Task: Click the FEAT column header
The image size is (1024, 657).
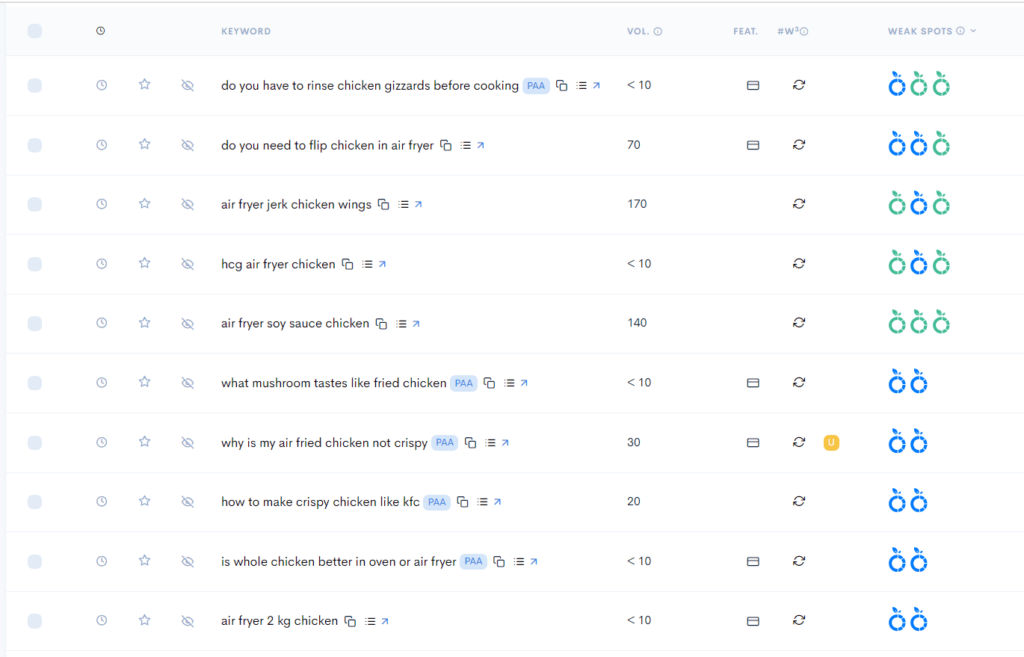Action: click(745, 31)
